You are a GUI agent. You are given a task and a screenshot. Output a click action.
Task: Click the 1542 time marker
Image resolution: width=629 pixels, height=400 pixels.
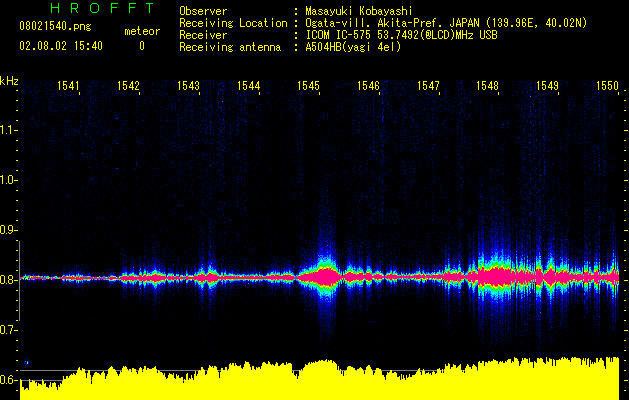128,86
